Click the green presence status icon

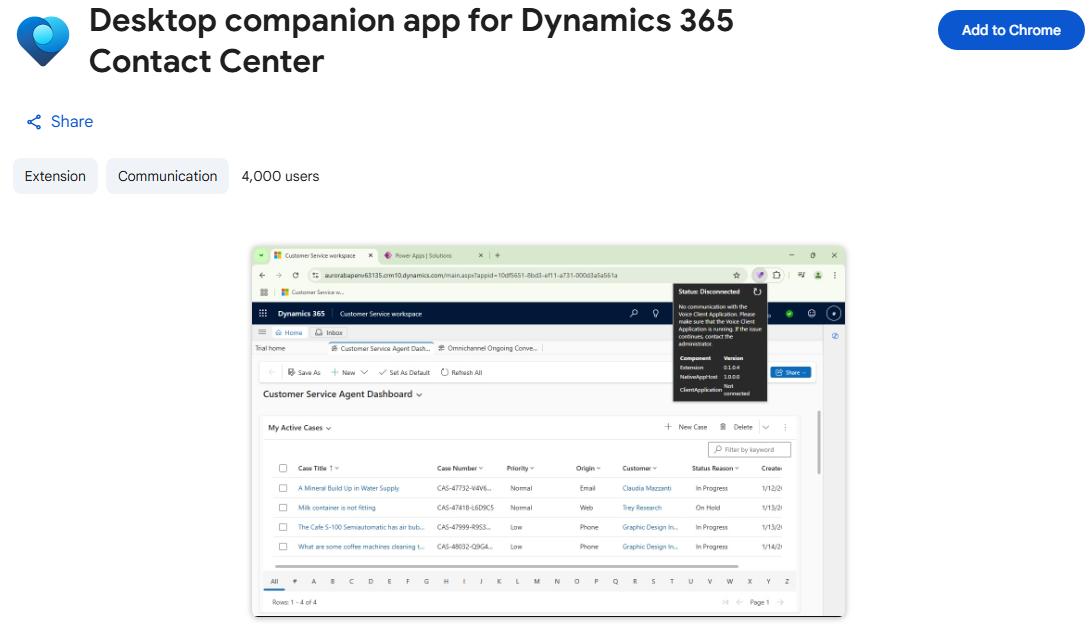pos(789,314)
